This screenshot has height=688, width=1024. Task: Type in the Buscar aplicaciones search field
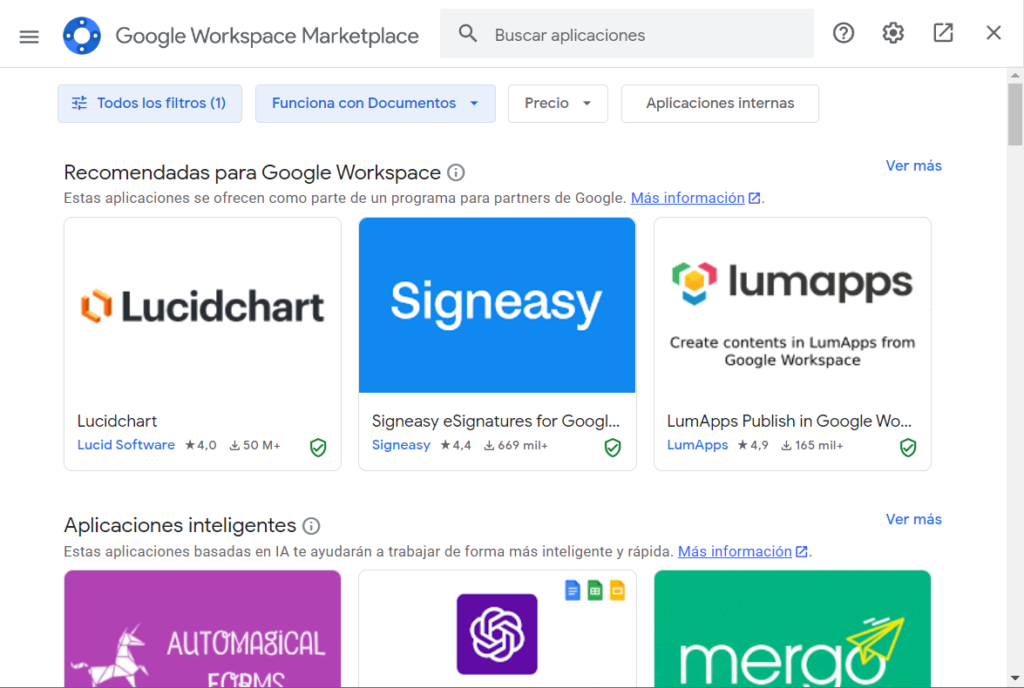[x=640, y=35]
